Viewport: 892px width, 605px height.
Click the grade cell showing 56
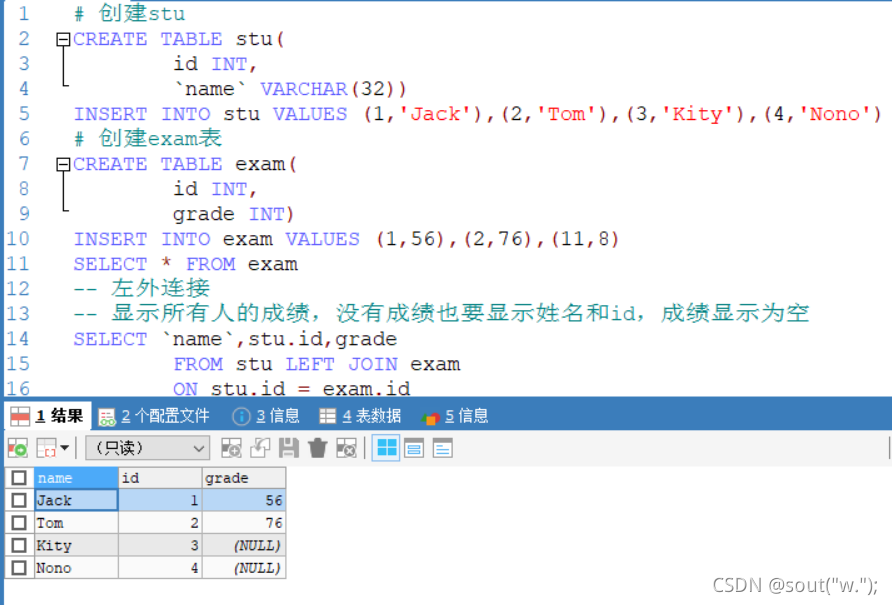pos(243,500)
